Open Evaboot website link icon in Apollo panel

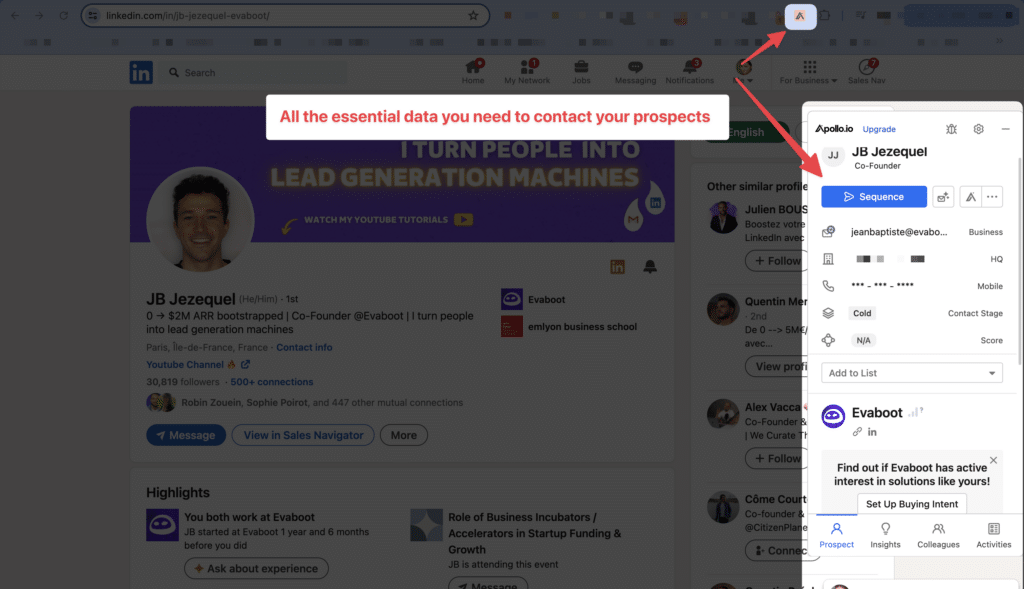point(857,432)
